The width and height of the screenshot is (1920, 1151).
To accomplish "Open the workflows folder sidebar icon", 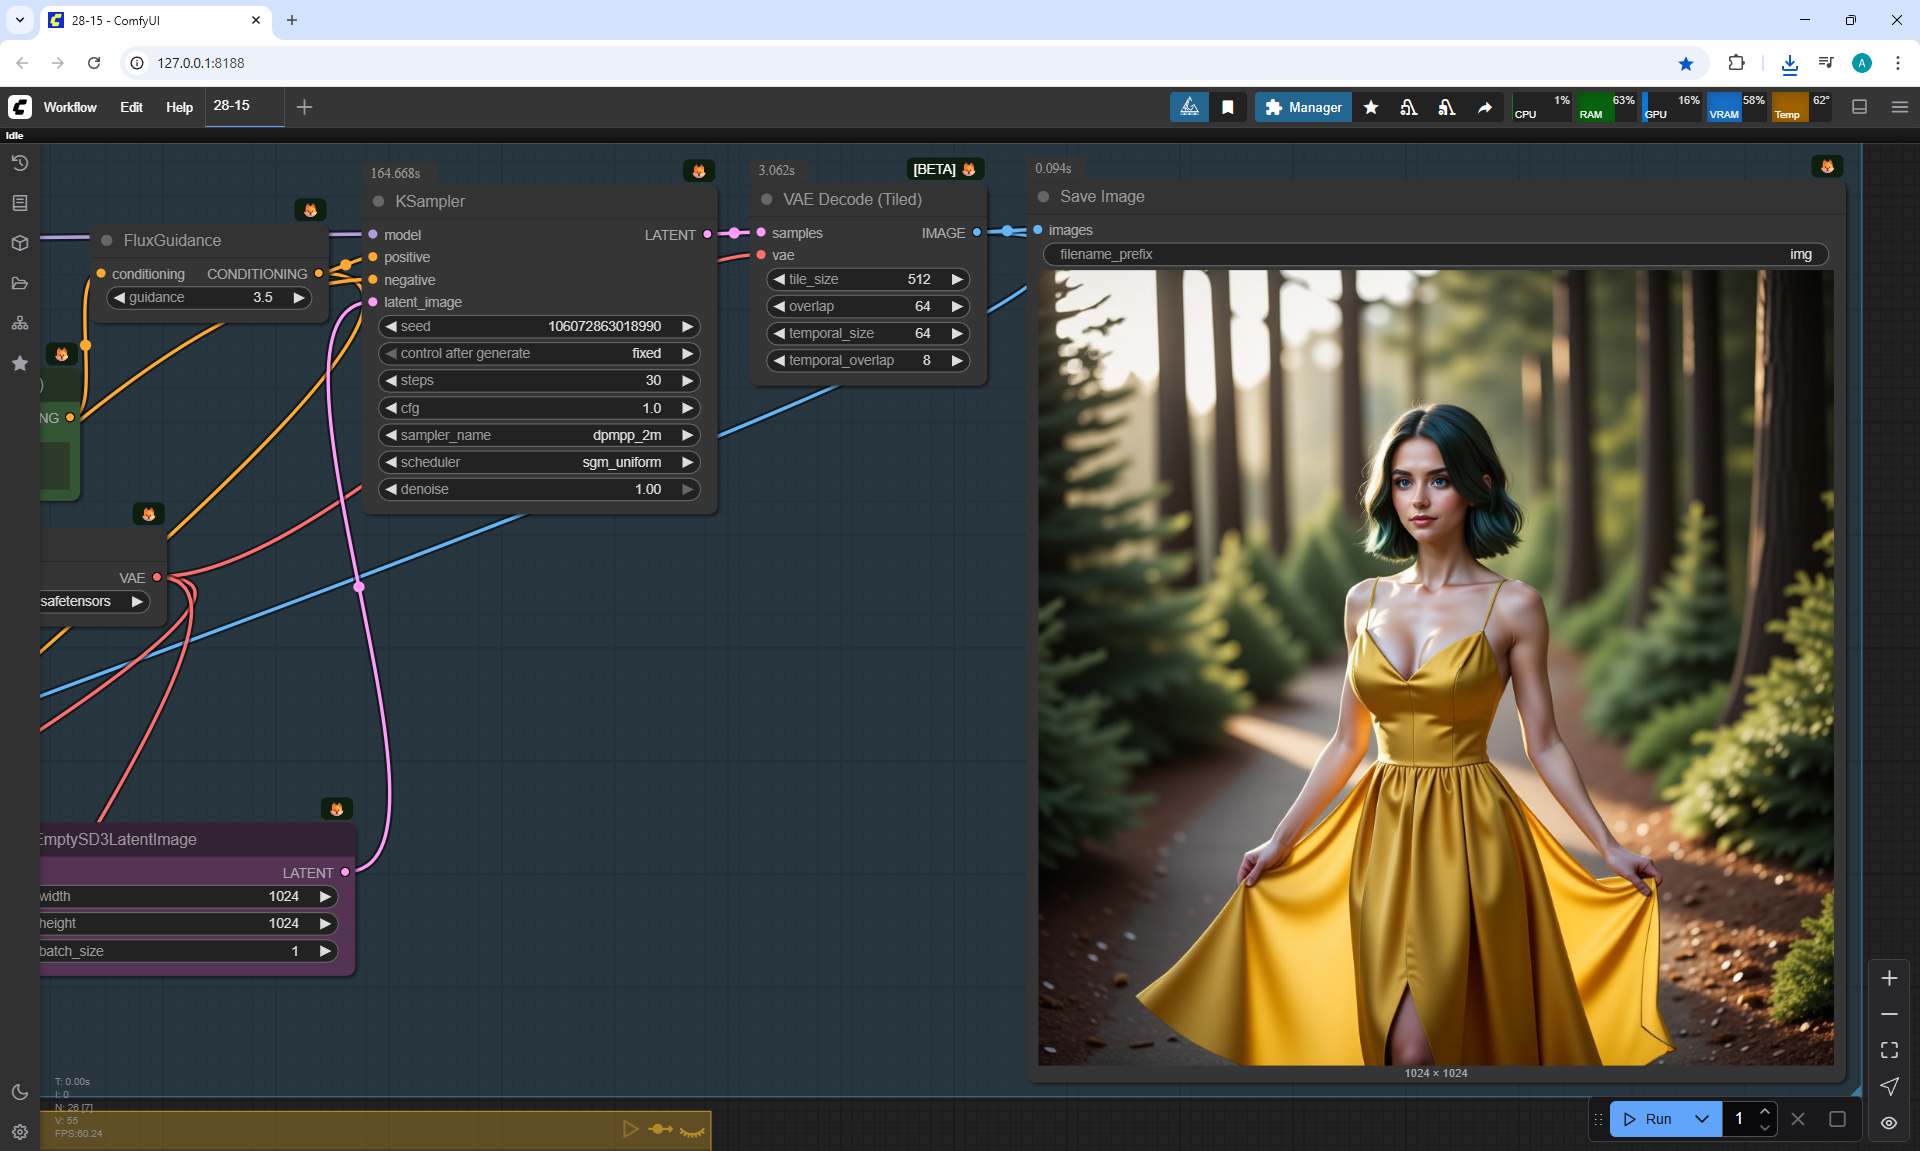I will (20, 283).
